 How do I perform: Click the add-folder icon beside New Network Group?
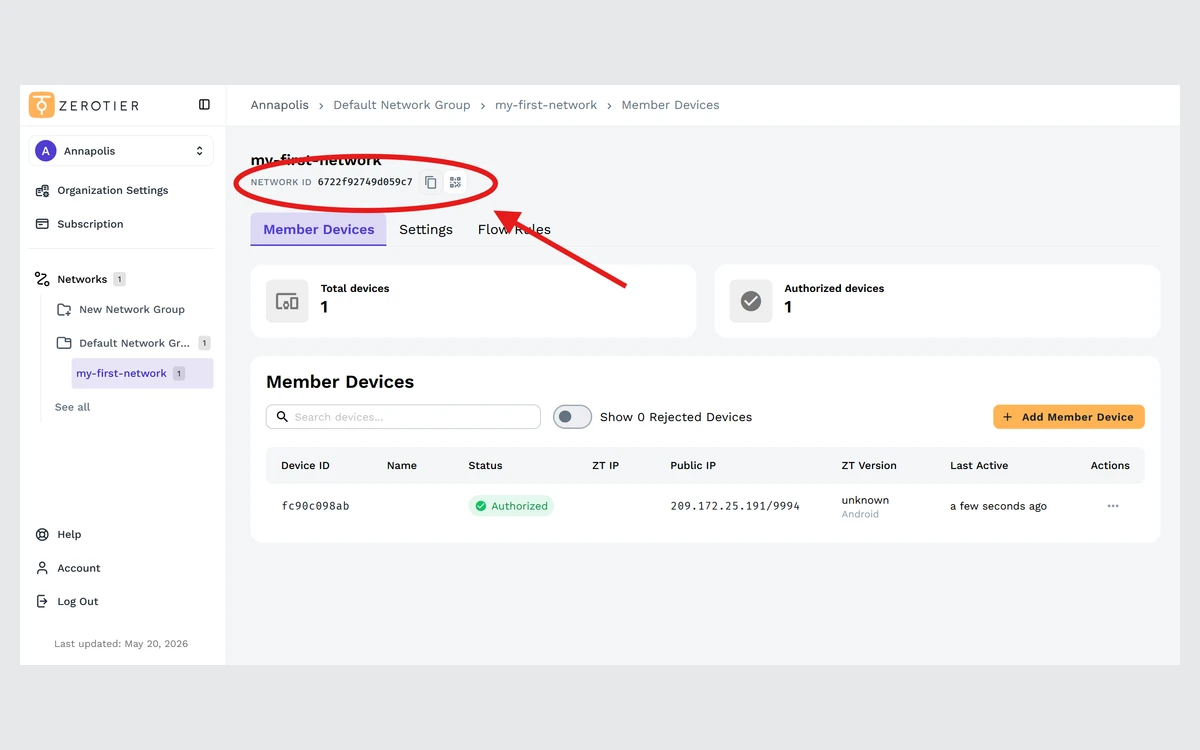tap(64, 310)
